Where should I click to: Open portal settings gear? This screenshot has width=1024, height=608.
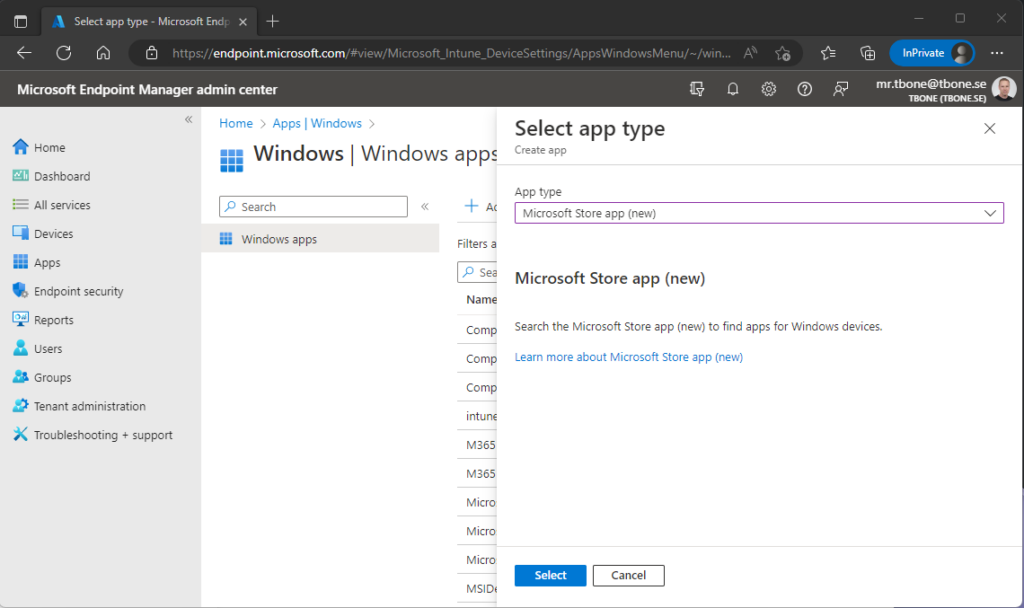[x=769, y=89]
